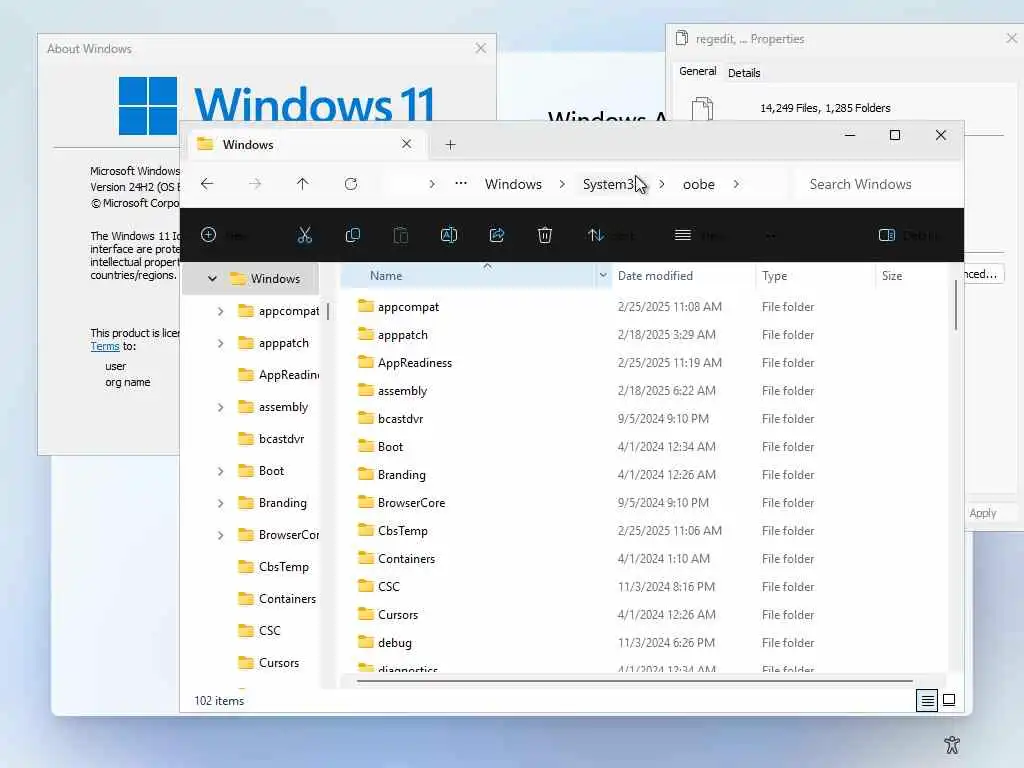Open the accessibility icon on desktop
1024x768 pixels.
pos(952,744)
